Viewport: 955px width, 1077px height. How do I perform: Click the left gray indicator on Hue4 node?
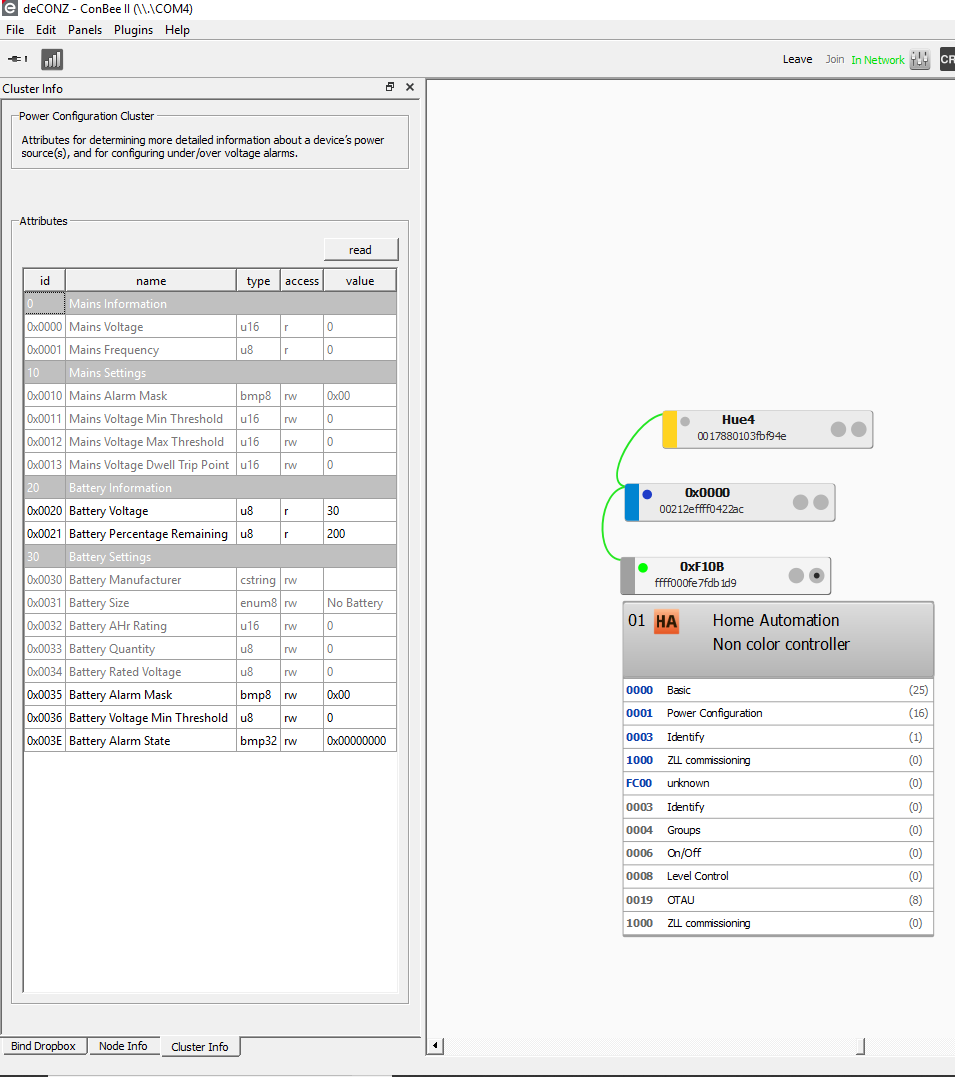tap(686, 421)
